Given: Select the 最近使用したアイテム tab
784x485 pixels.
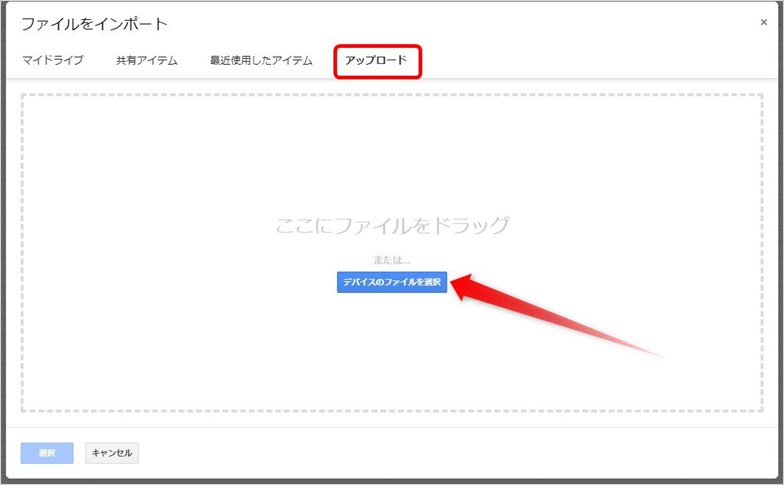Looking at the screenshot, I should [x=261, y=60].
